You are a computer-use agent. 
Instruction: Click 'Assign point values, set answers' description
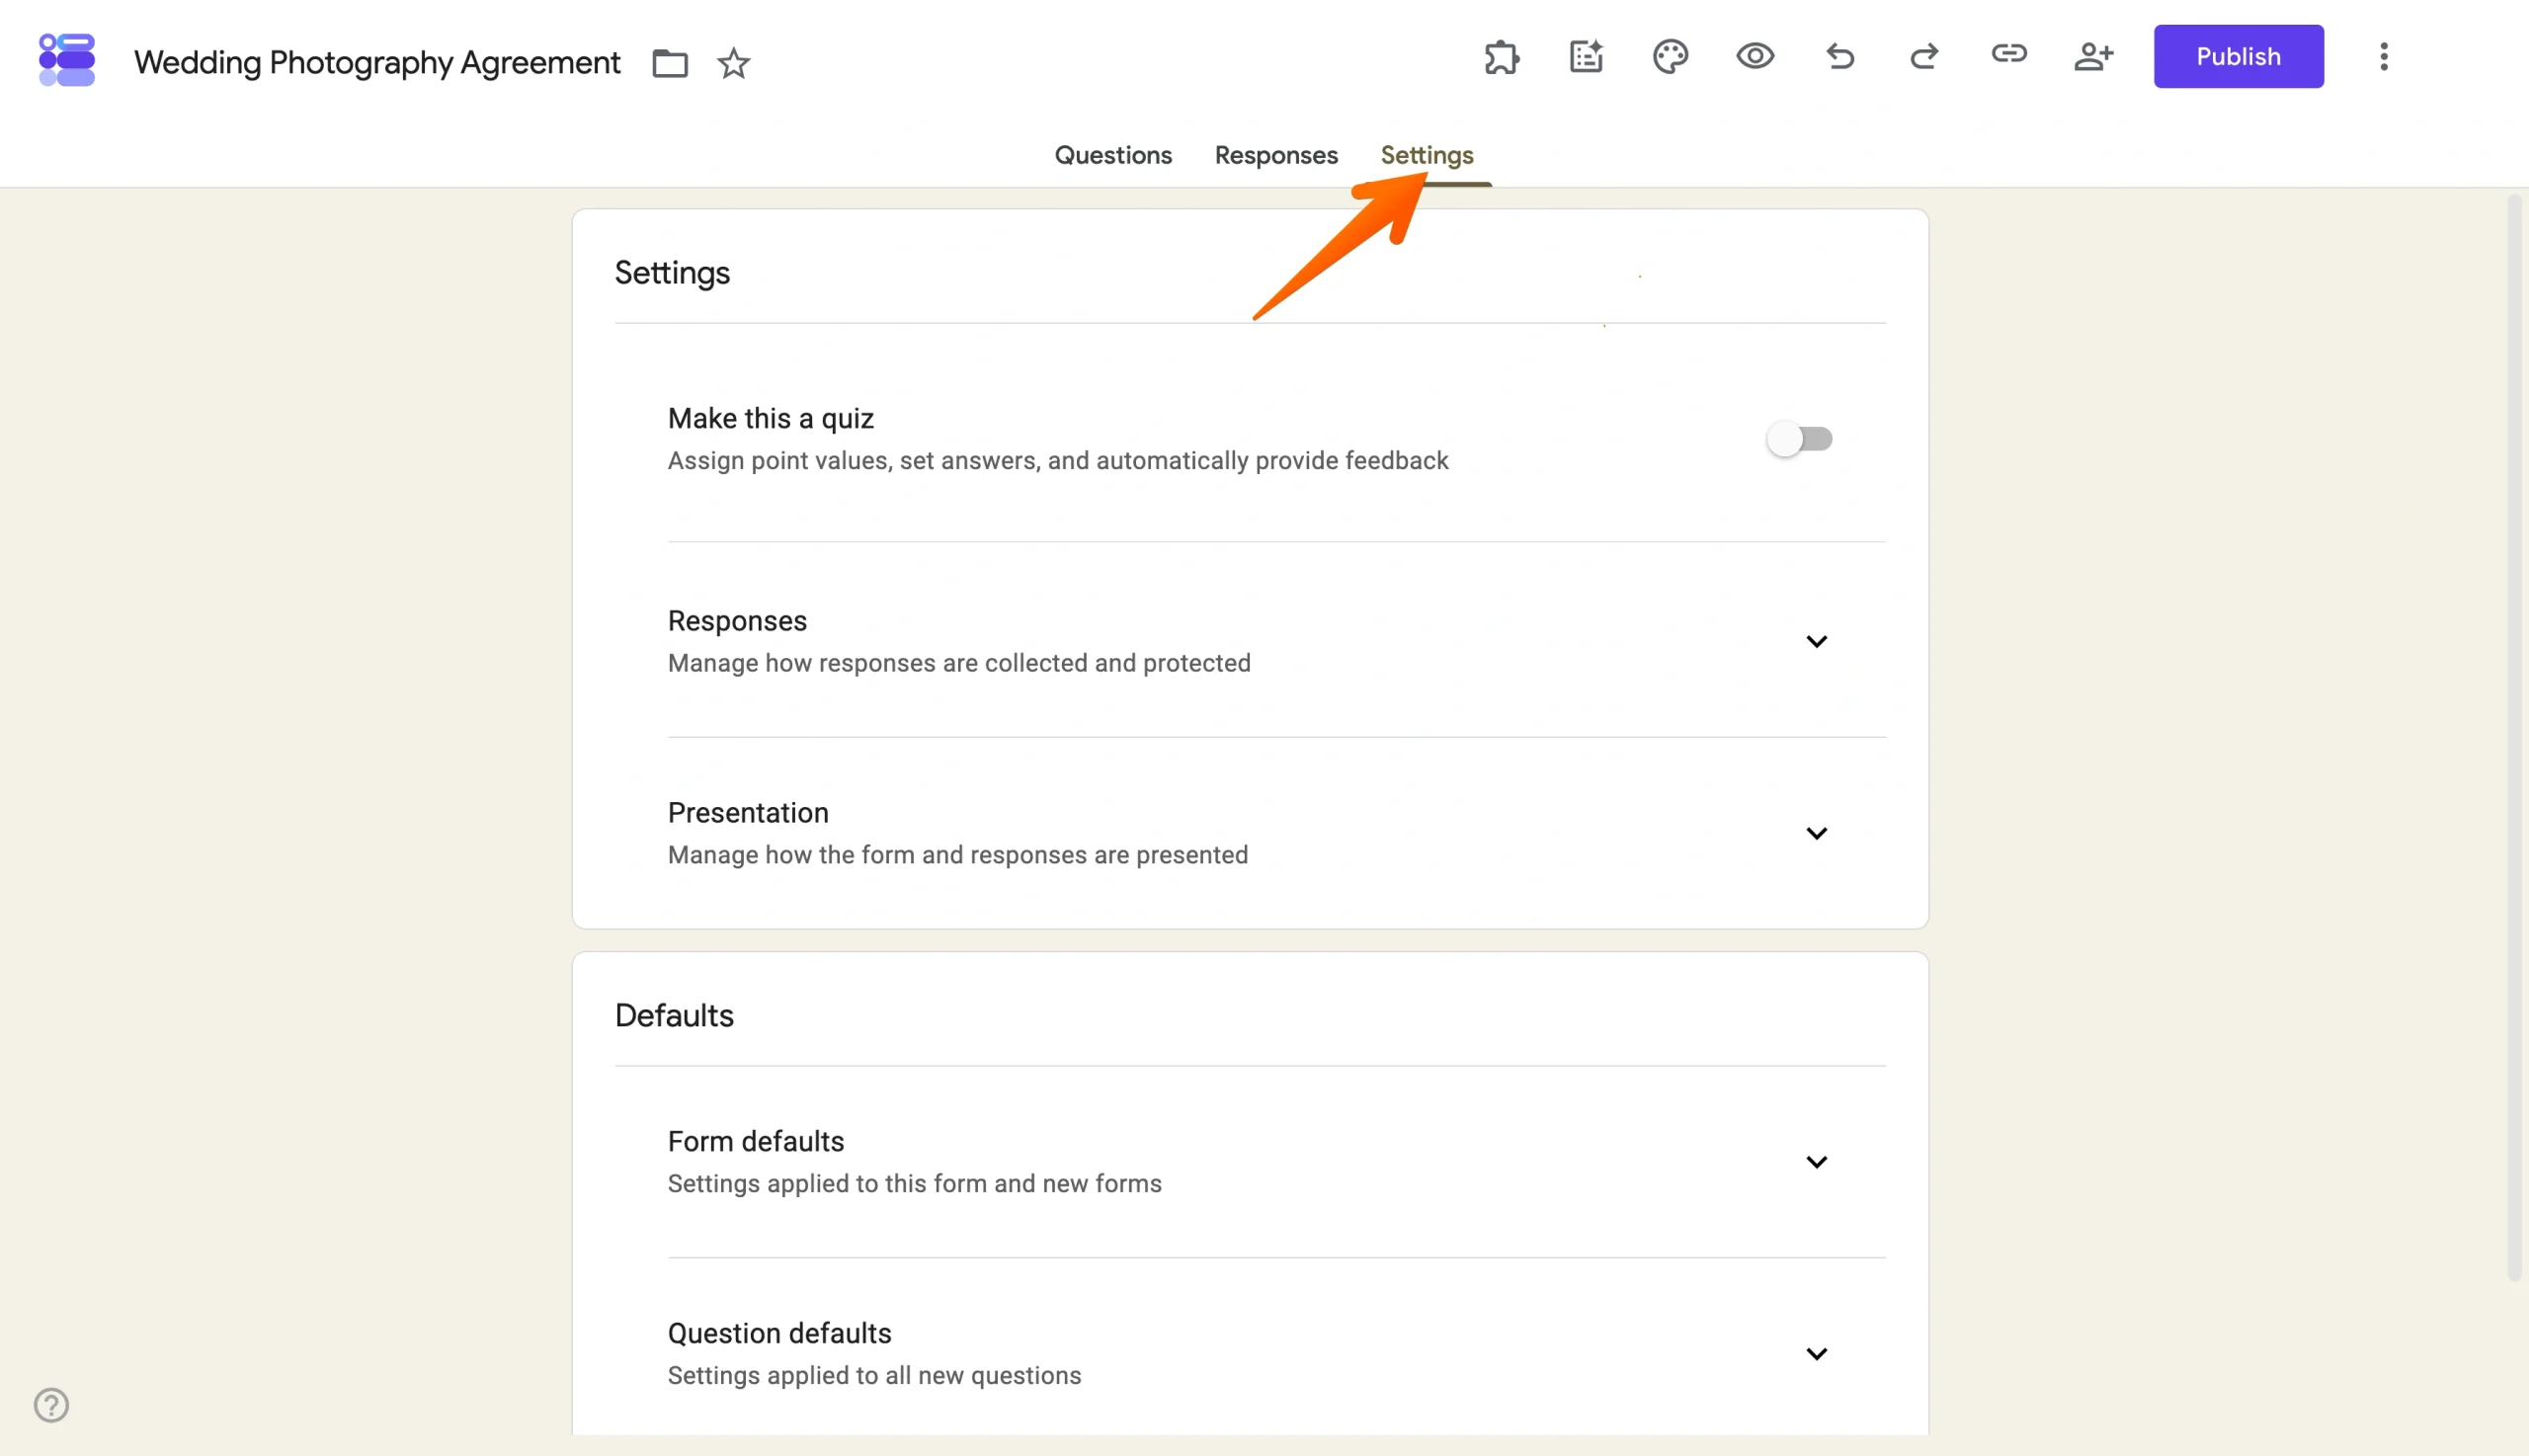(1058, 460)
